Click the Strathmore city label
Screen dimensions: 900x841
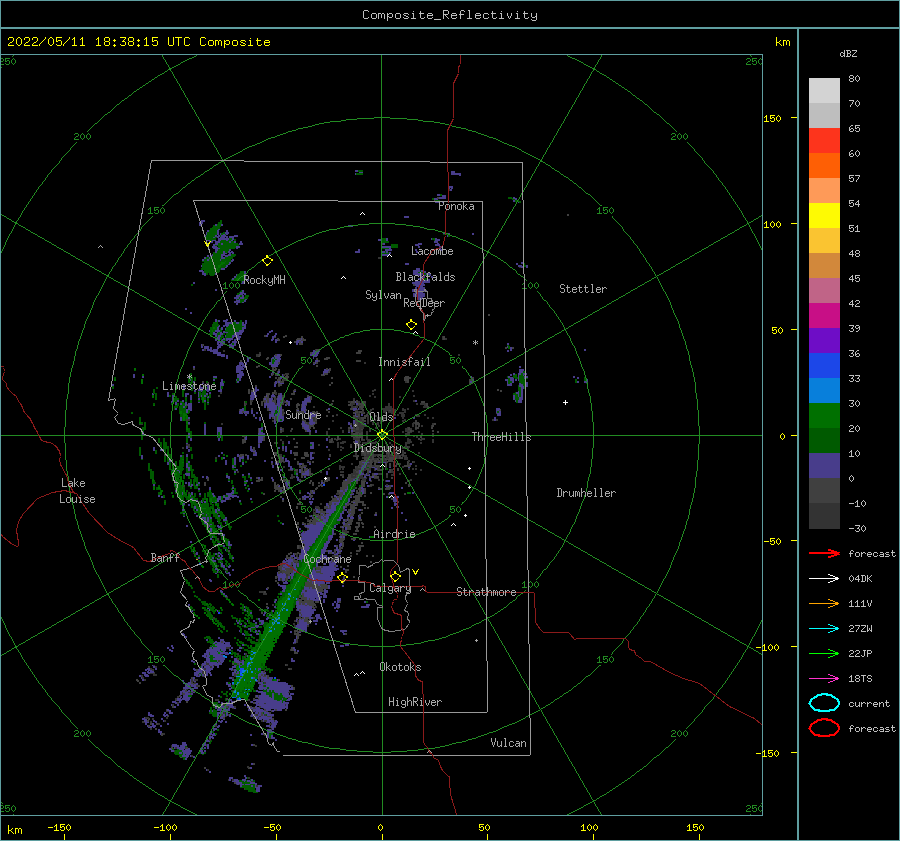pos(486,592)
